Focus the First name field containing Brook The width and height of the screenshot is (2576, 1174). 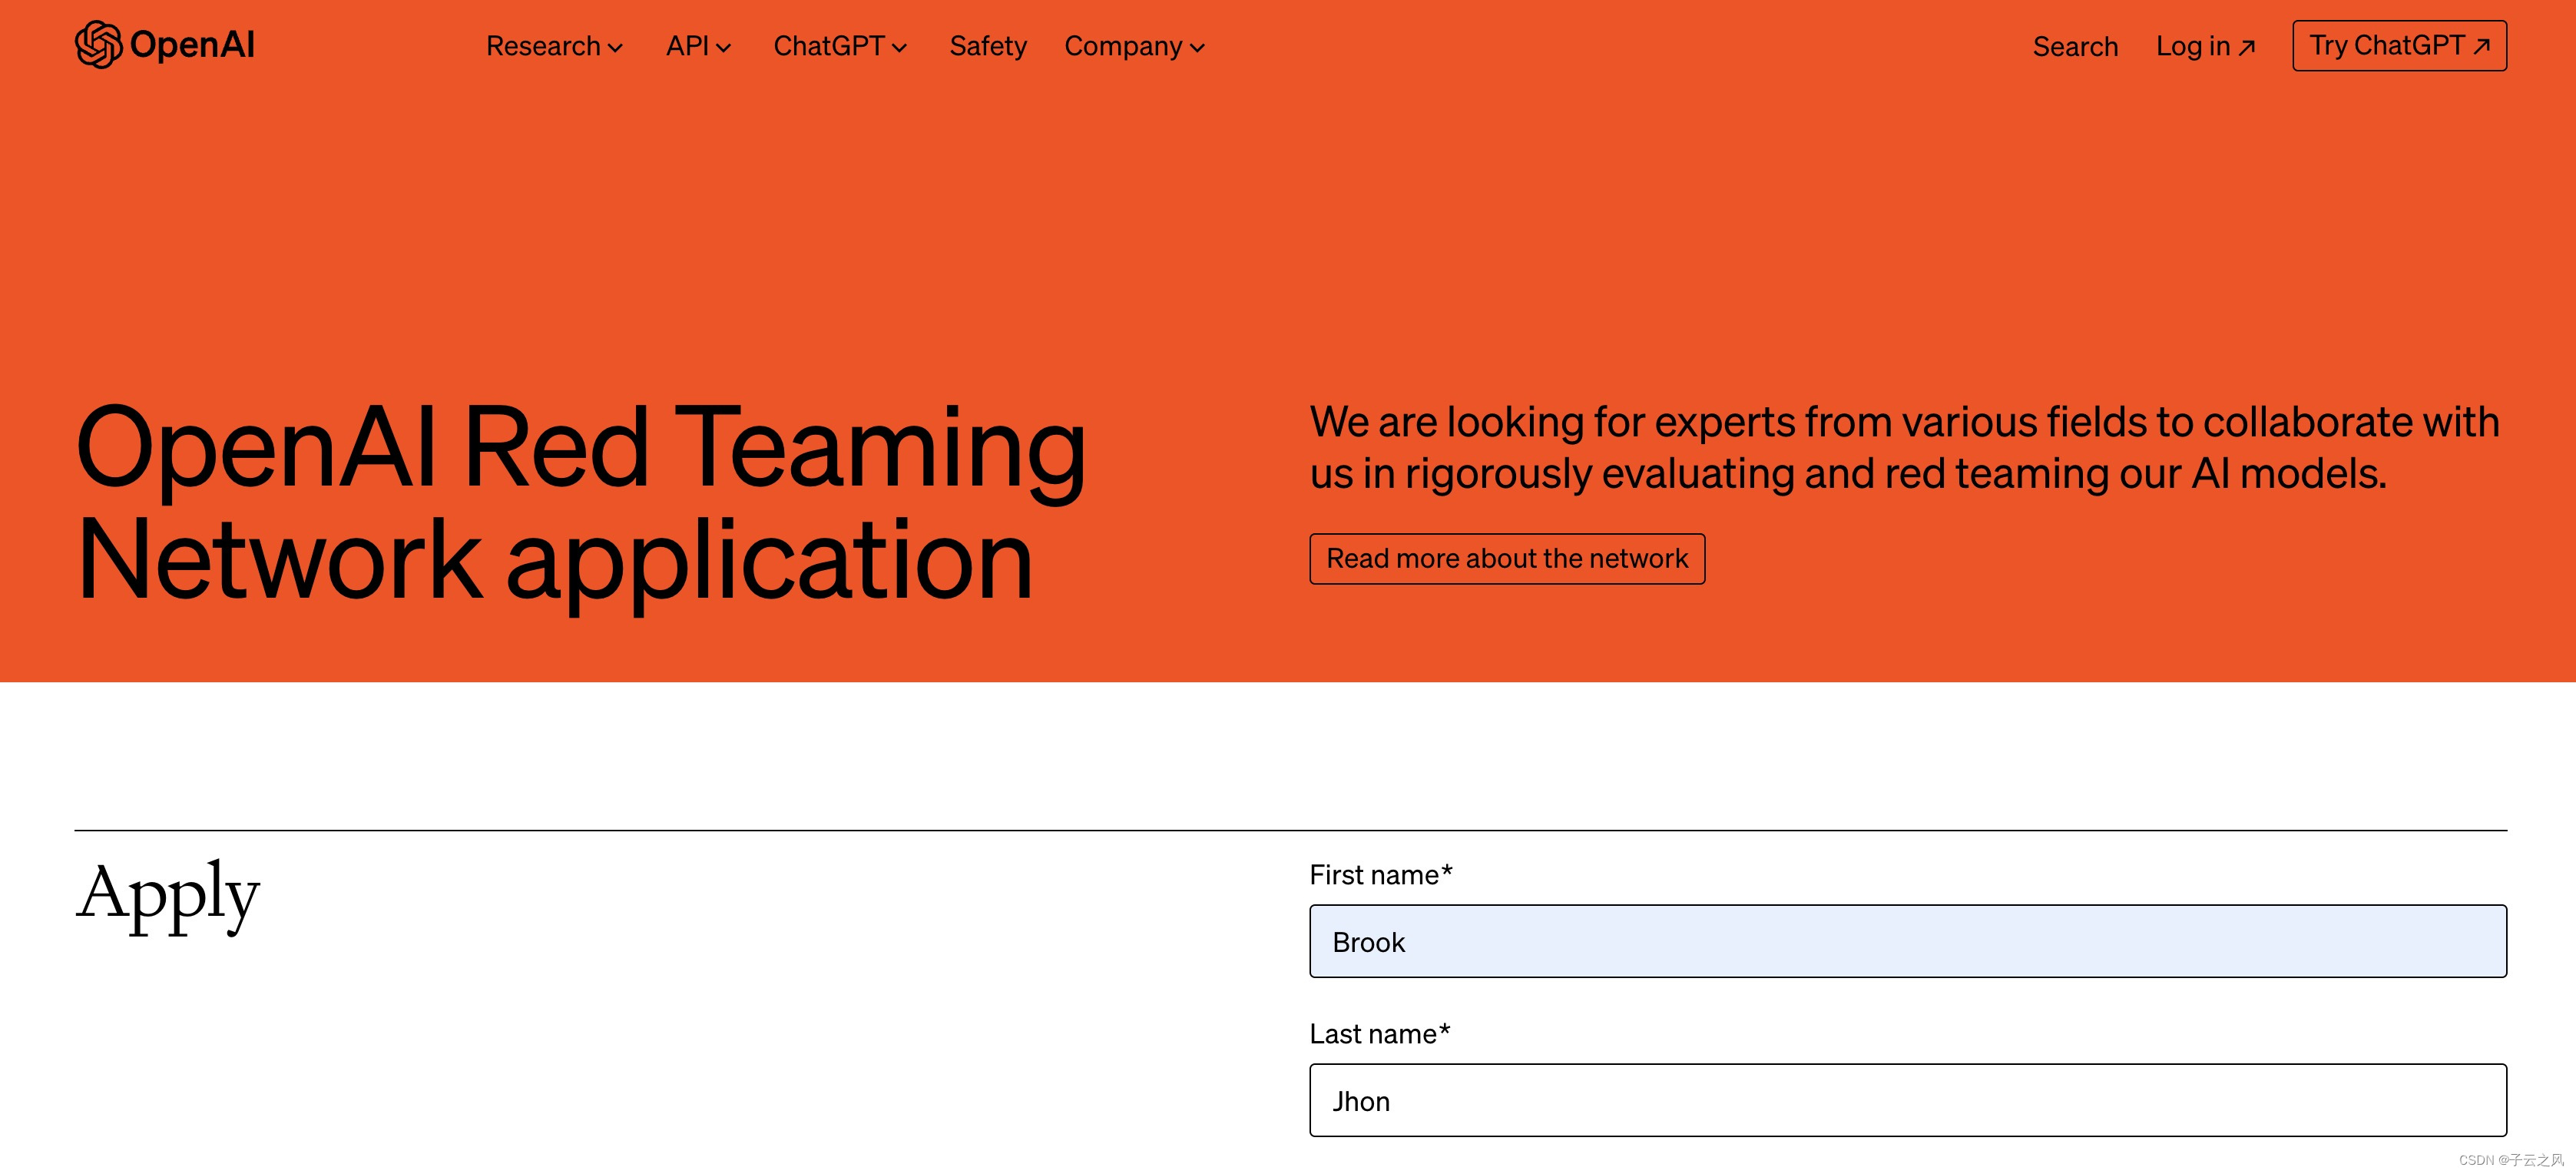1907,941
